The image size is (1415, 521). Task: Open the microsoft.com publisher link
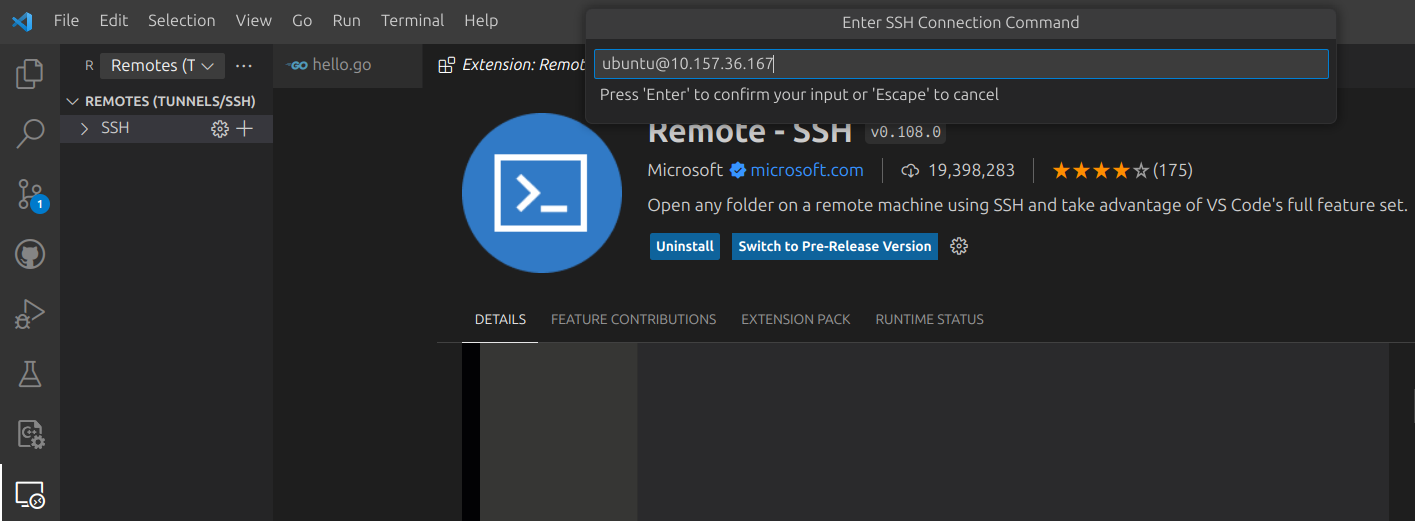point(807,170)
